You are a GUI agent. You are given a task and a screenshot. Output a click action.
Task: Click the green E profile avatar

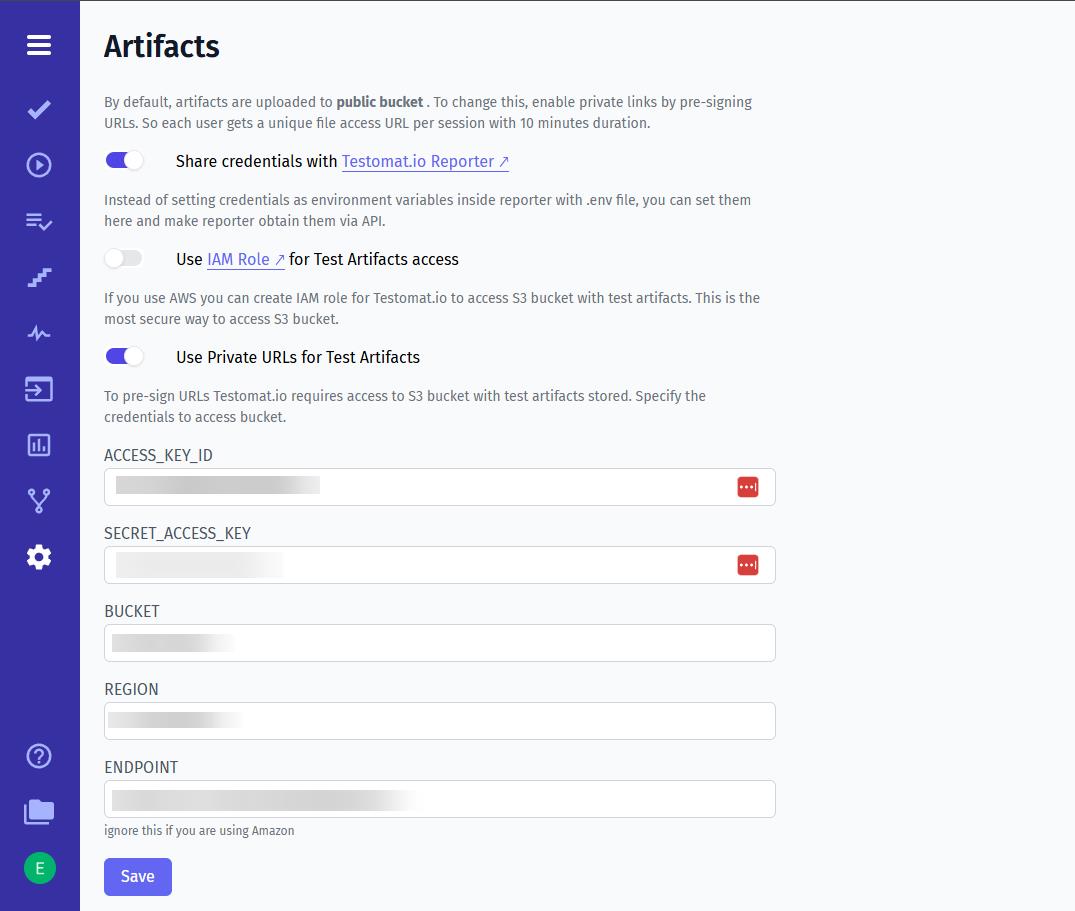(x=38, y=869)
